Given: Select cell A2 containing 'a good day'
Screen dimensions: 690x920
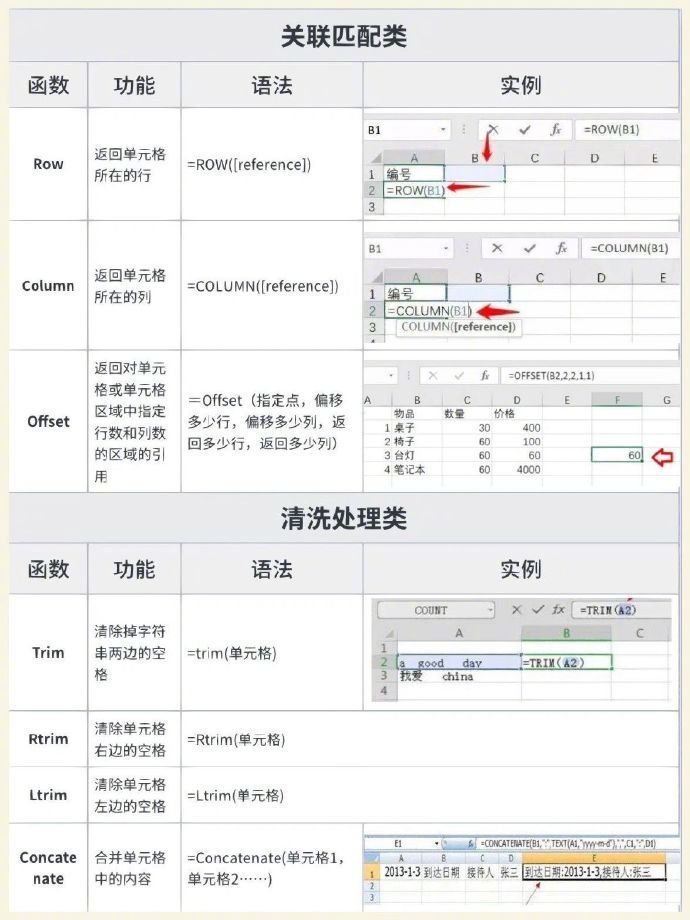Looking at the screenshot, I should pyautogui.click(x=459, y=662).
